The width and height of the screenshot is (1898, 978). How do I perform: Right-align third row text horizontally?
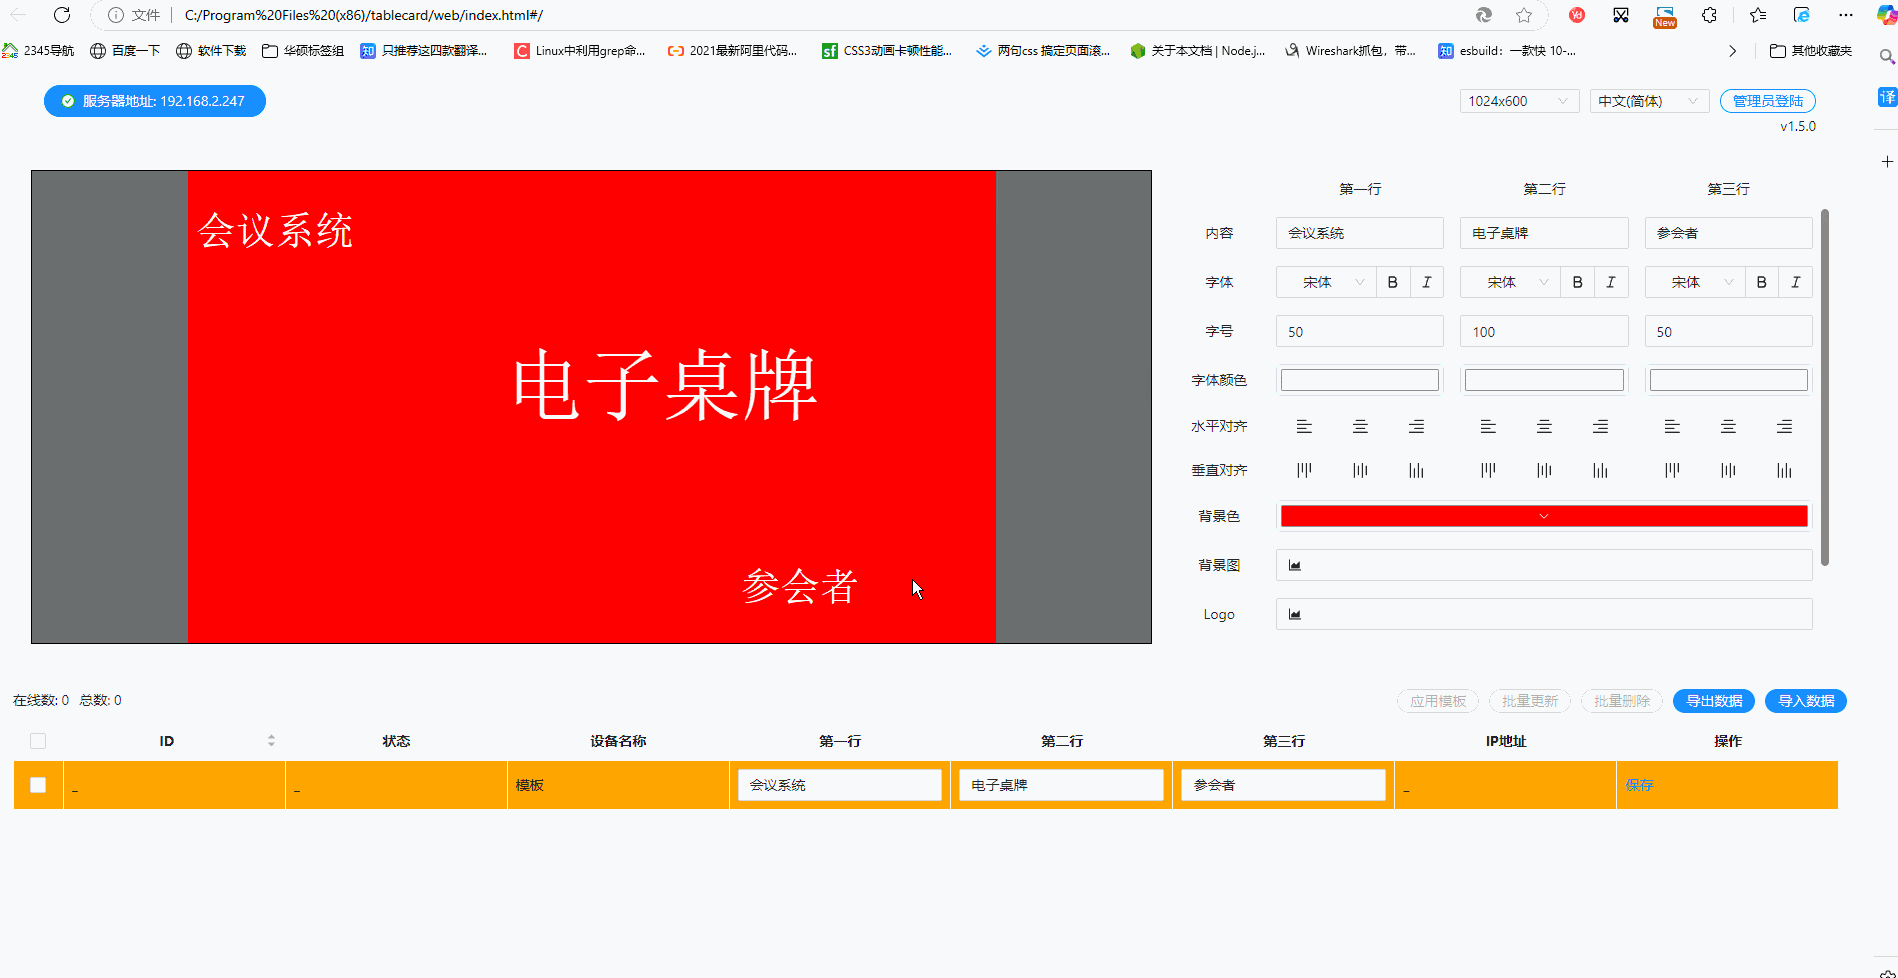click(1784, 427)
